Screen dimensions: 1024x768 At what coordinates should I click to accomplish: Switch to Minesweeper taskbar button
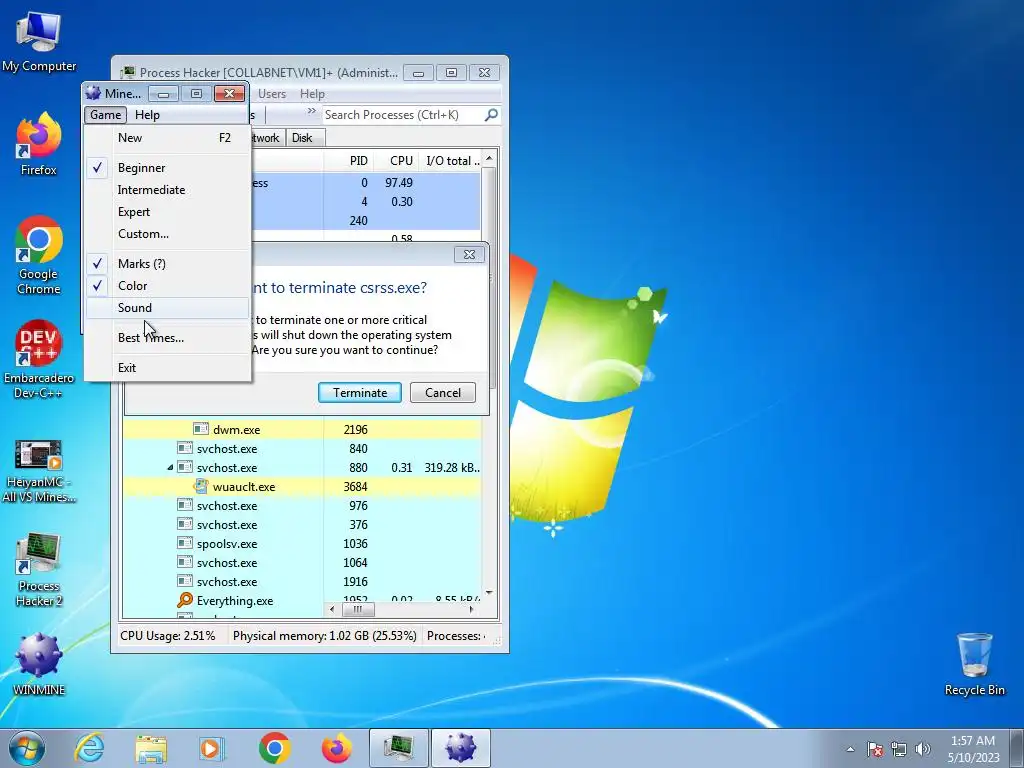click(460, 748)
